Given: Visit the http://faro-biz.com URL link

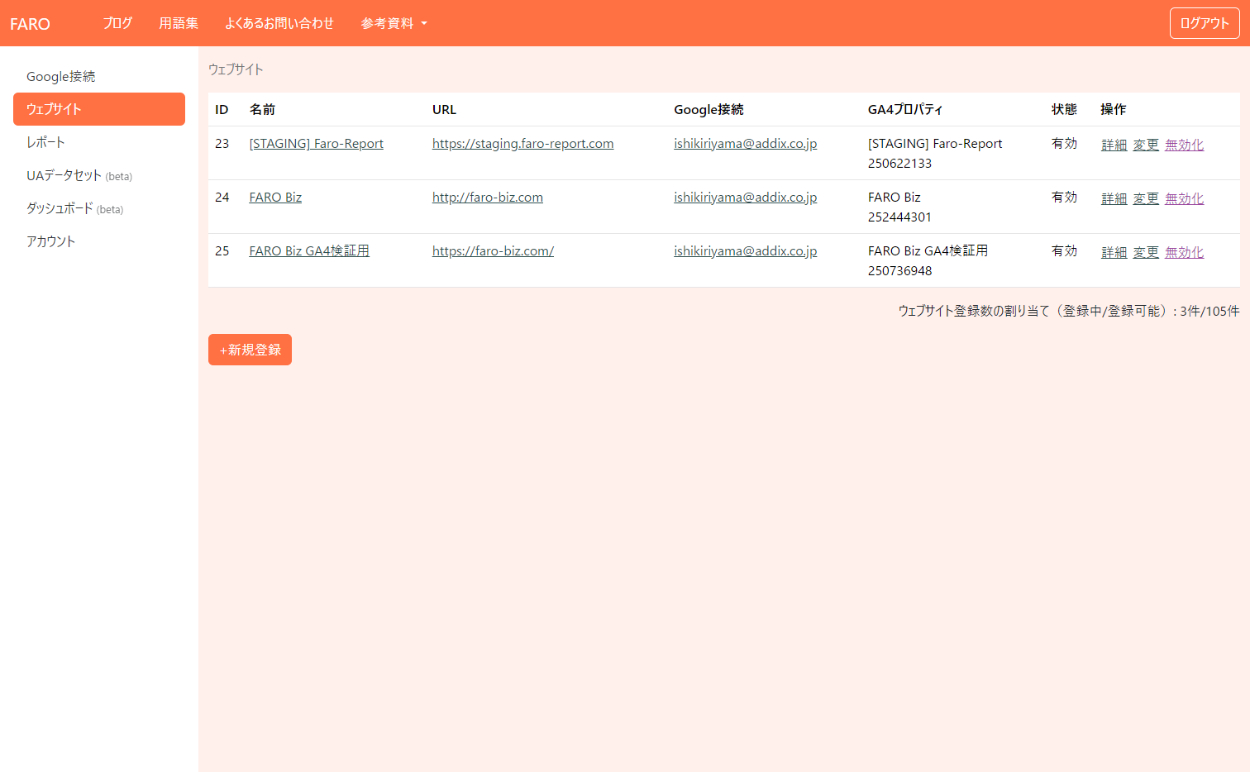Looking at the screenshot, I should pyautogui.click(x=487, y=198).
